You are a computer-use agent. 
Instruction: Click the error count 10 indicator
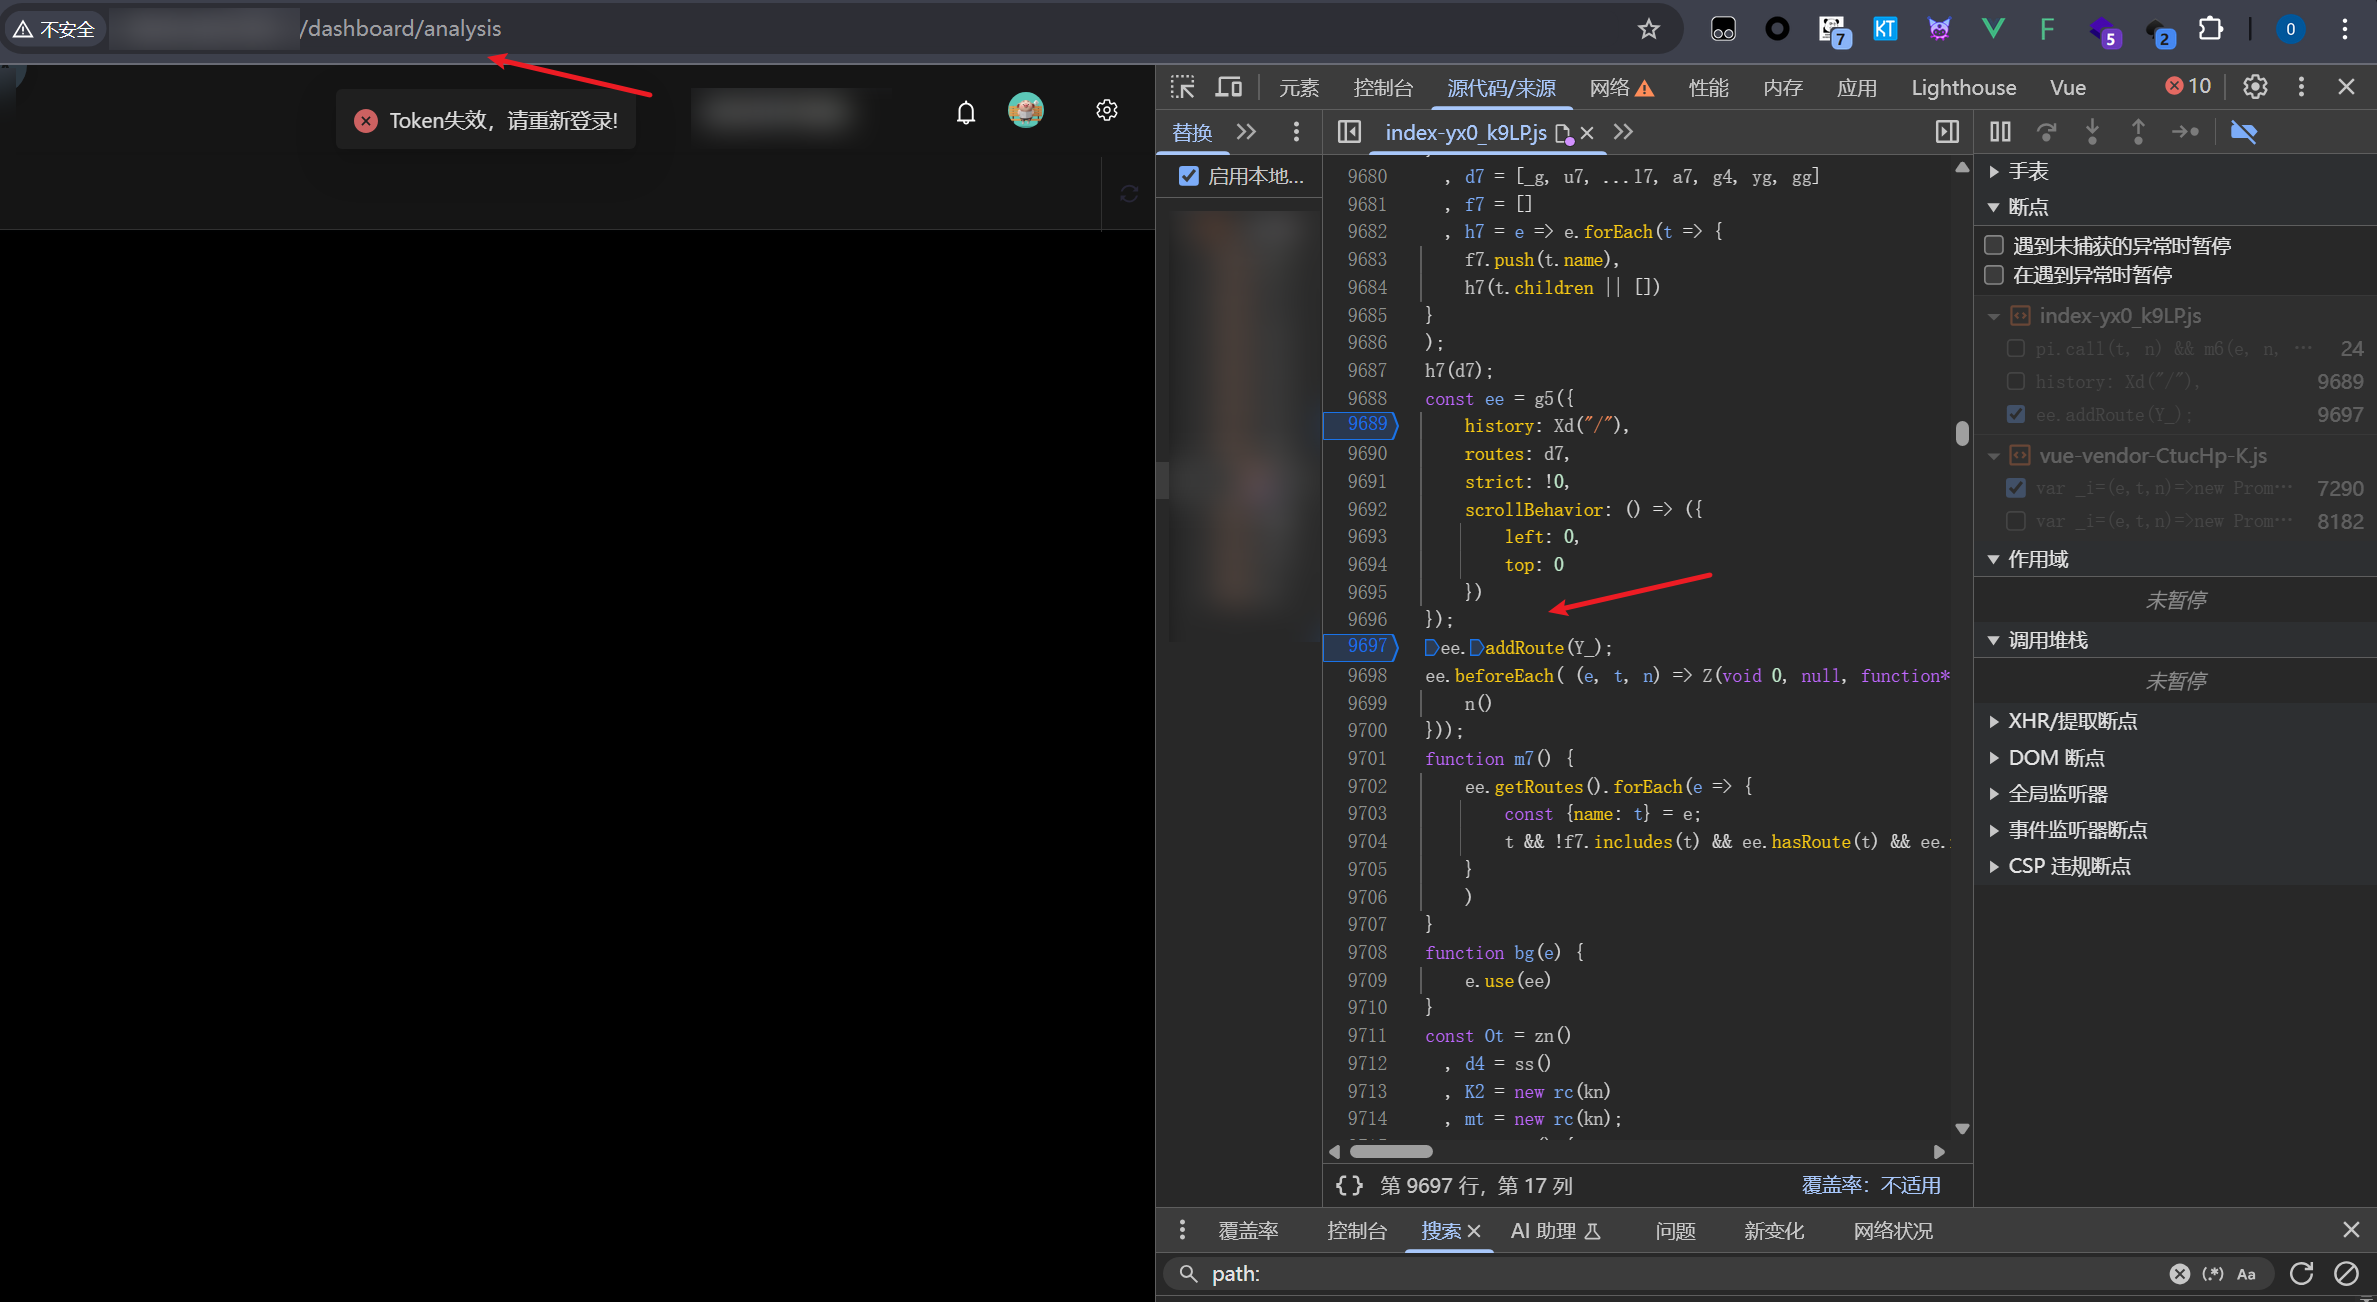coord(2187,87)
